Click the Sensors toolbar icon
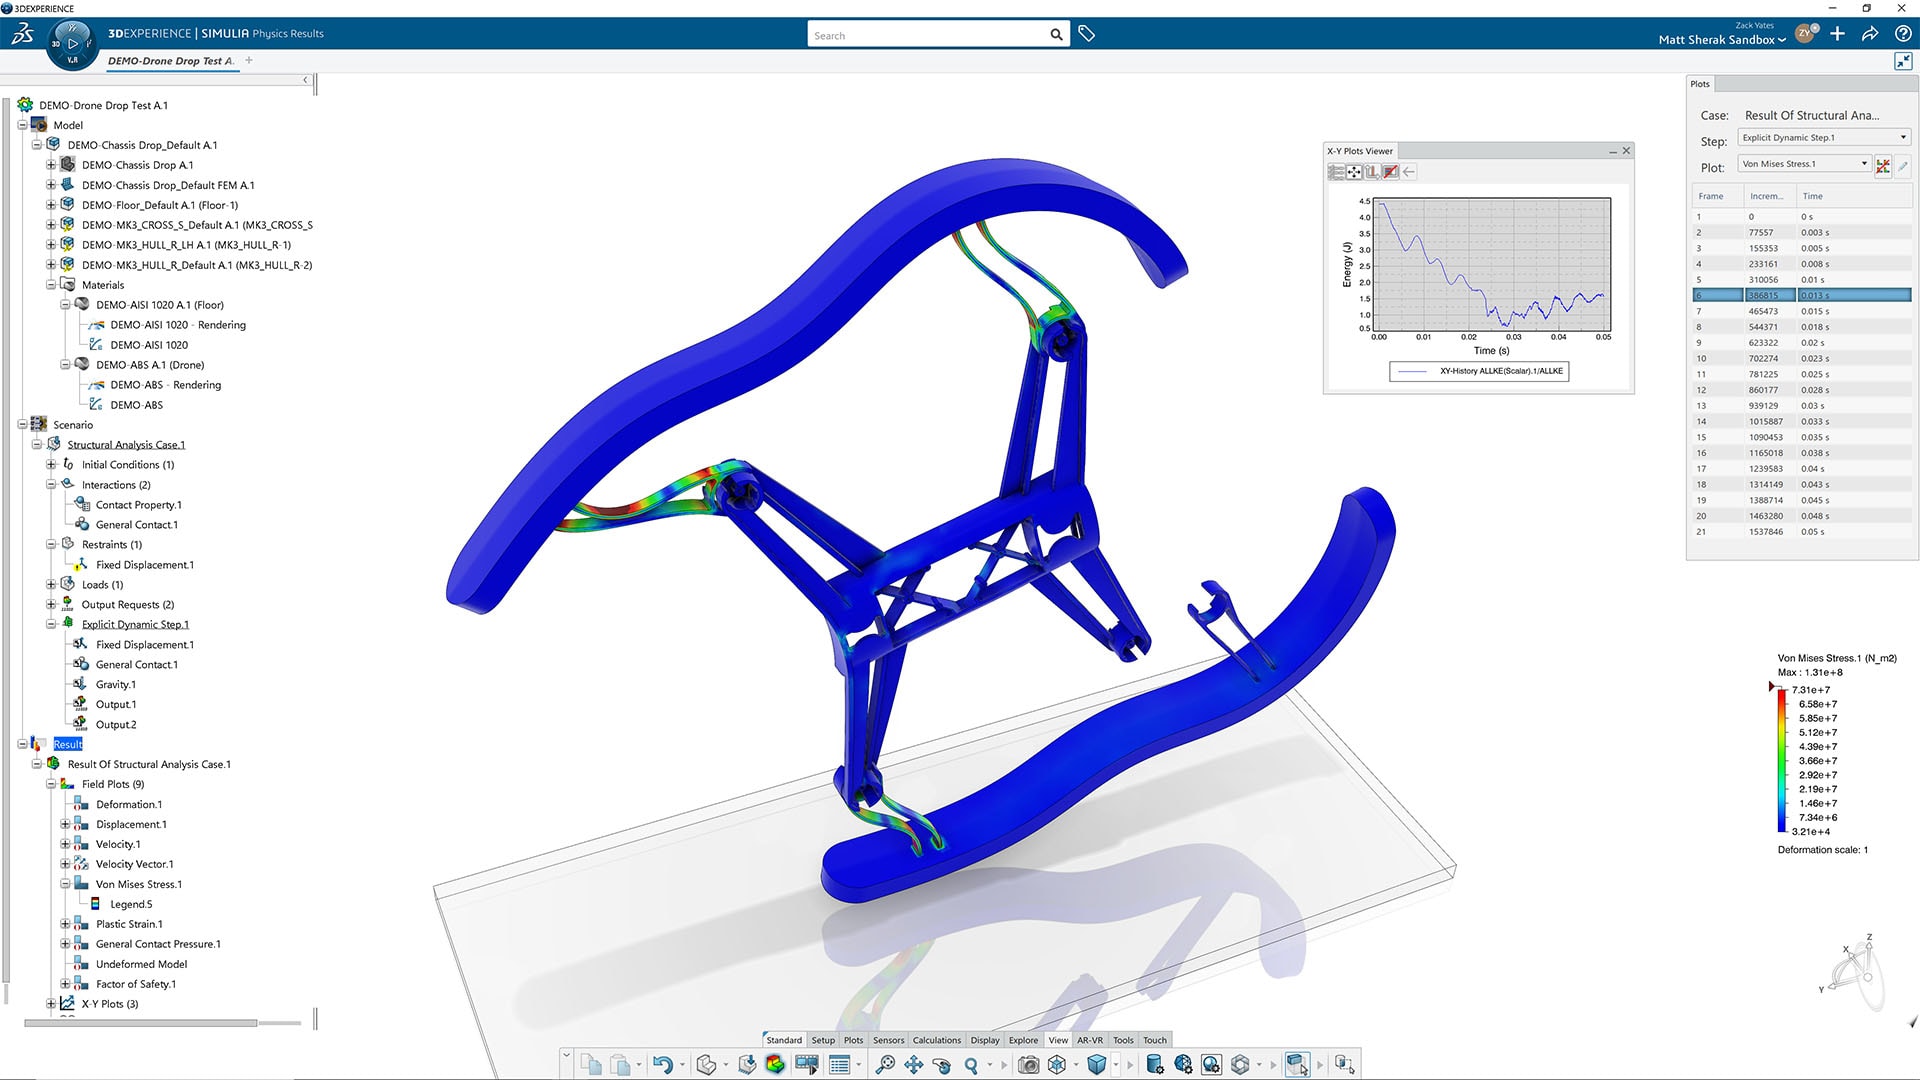Image resolution: width=1920 pixels, height=1080 pixels. 887,1040
